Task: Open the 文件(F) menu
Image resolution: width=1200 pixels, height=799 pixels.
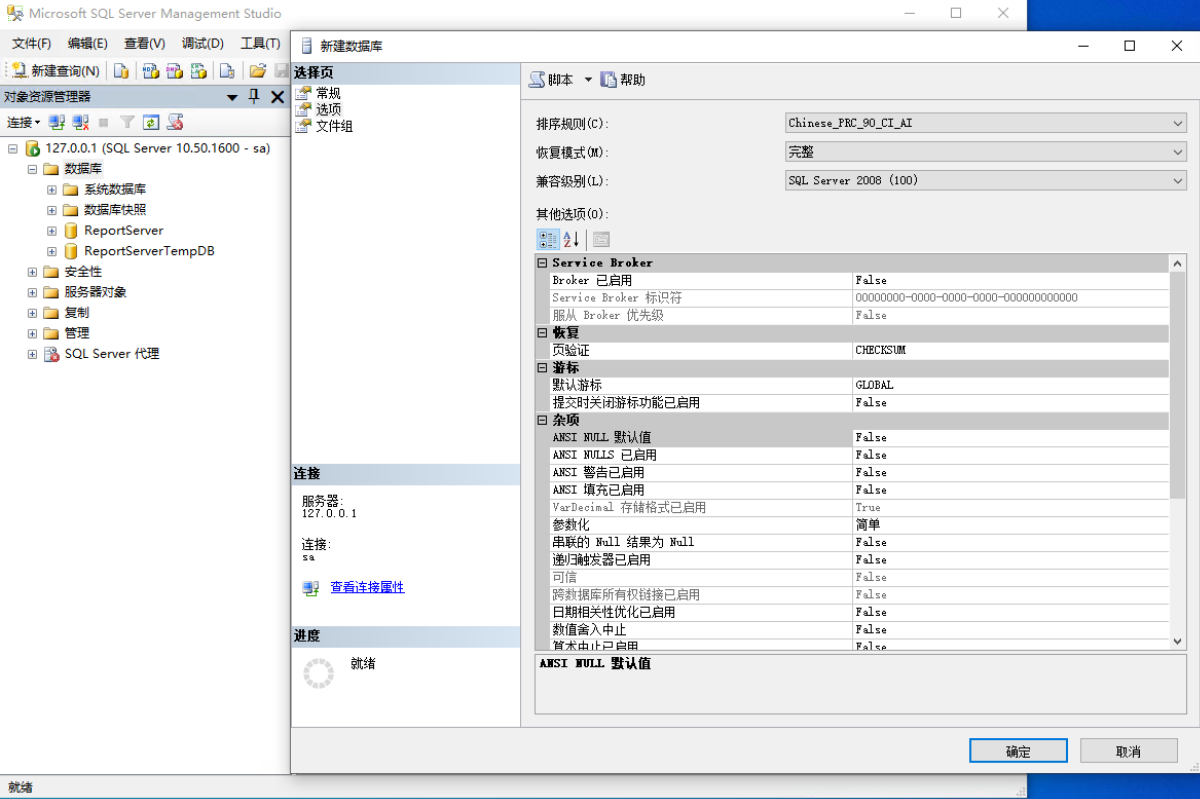Action: (x=31, y=43)
